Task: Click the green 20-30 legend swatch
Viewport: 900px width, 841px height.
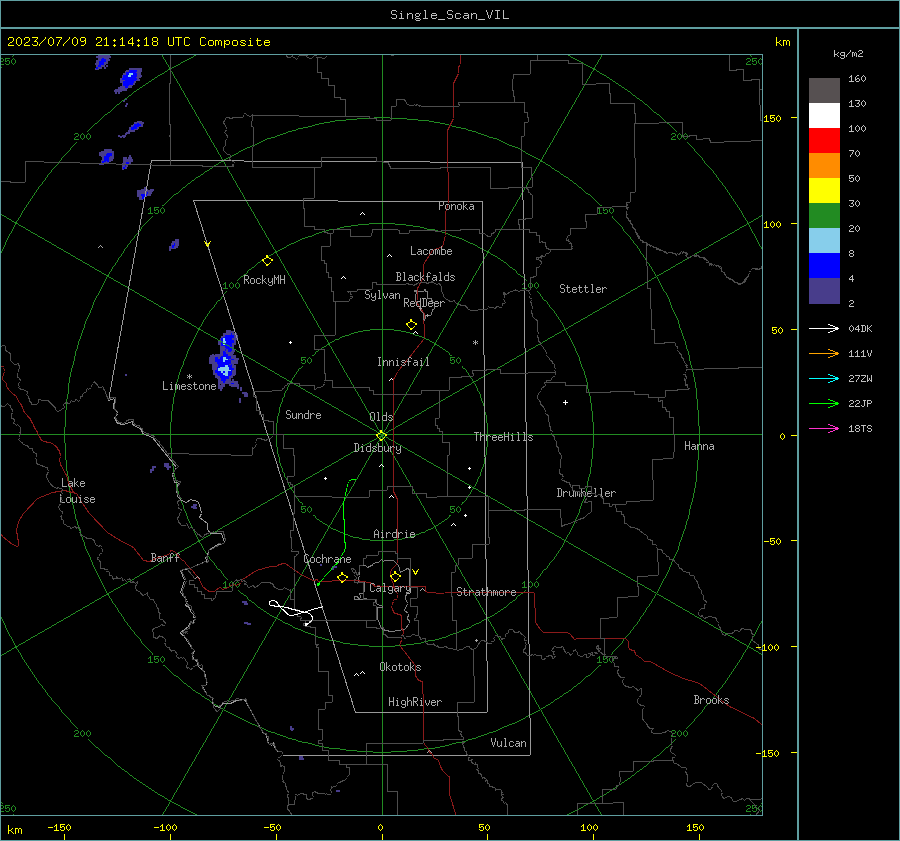Action: (x=824, y=216)
